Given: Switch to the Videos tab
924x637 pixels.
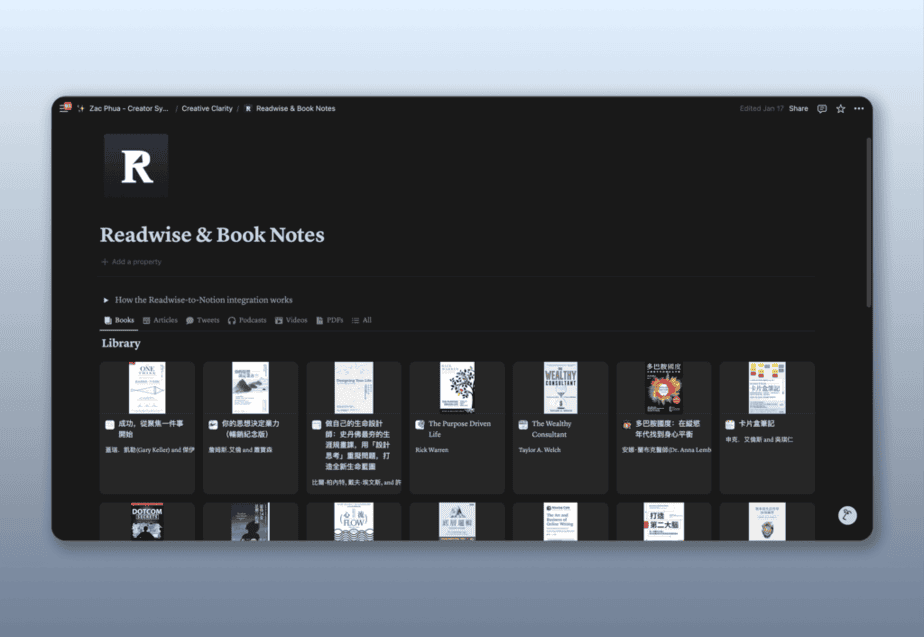Looking at the screenshot, I should (x=291, y=320).
